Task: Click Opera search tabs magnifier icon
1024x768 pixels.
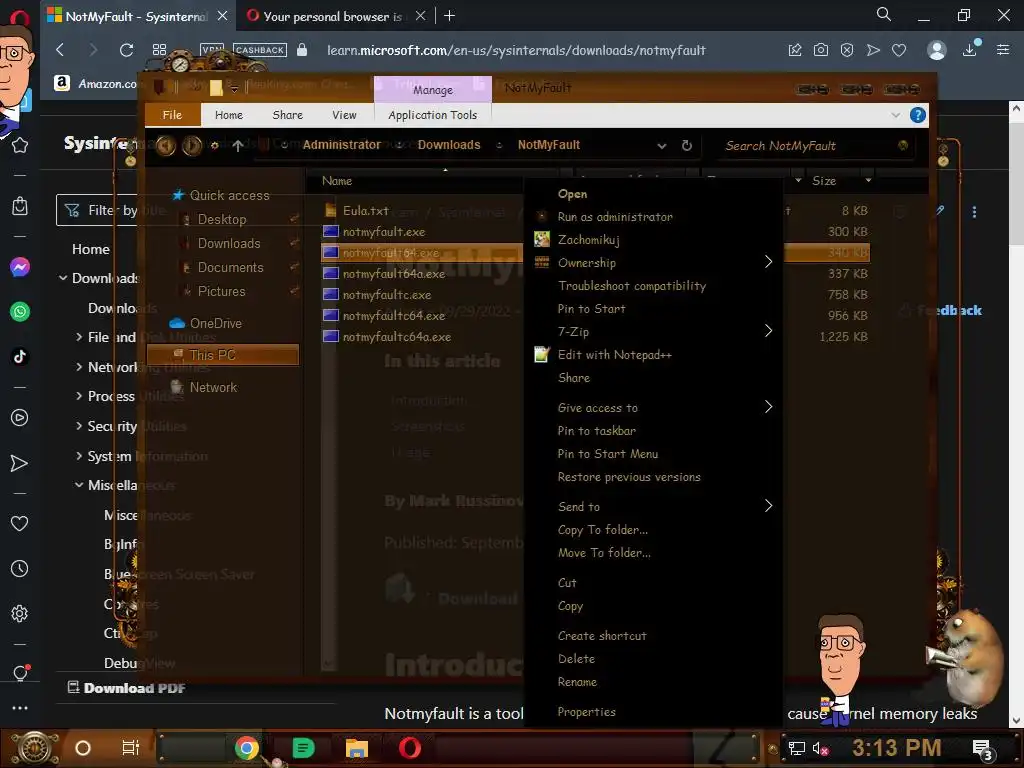Action: coord(884,14)
